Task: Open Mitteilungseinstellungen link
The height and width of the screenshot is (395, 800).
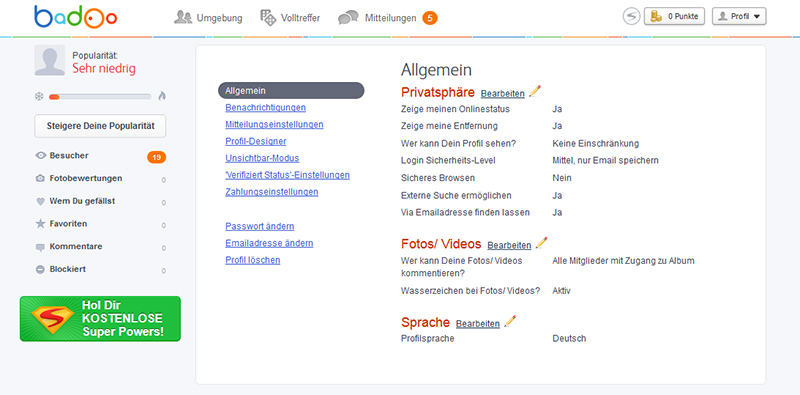Action: coord(274,125)
